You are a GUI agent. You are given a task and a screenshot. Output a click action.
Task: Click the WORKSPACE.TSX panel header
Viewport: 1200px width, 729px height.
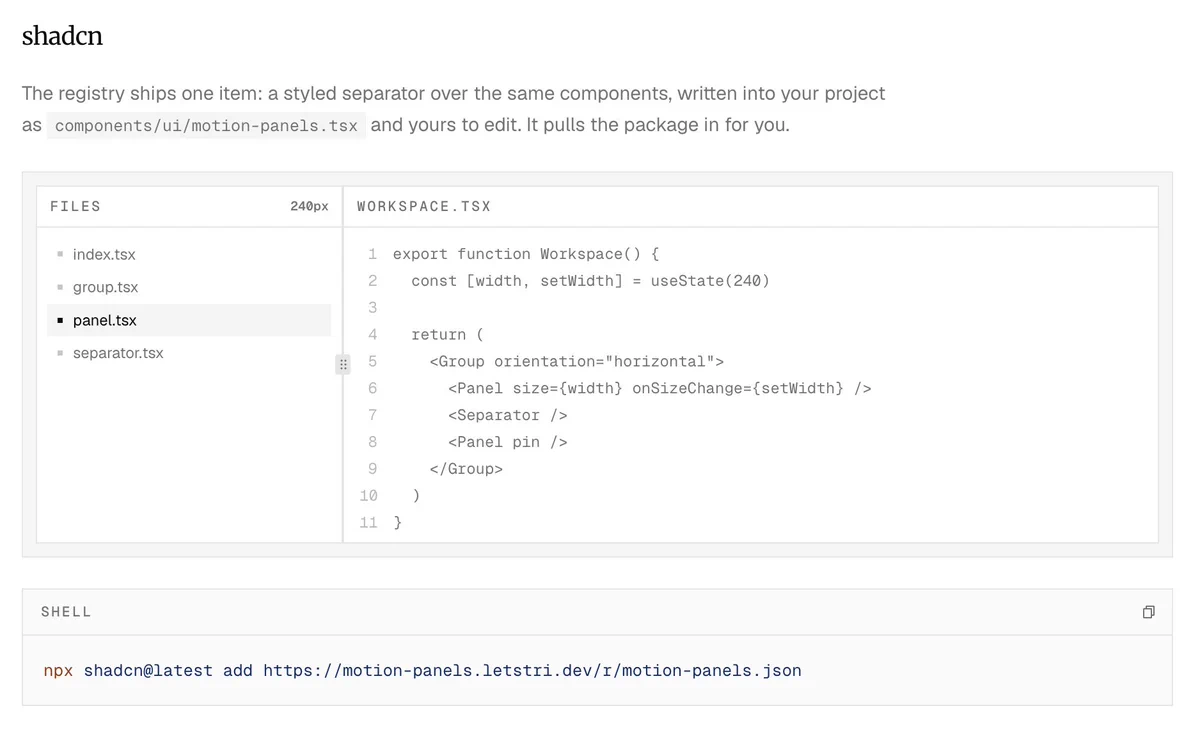pos(751,206)
